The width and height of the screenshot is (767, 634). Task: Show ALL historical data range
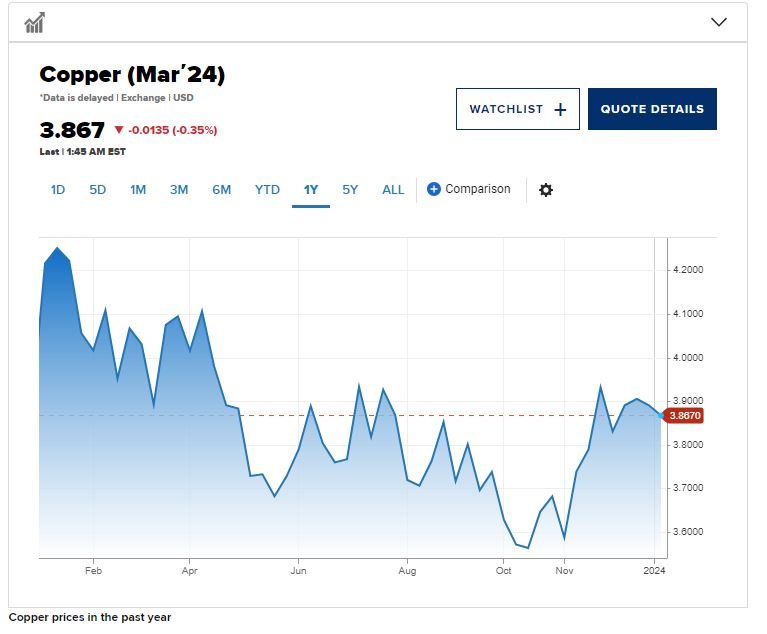pyautogui.click(x=393, y=189)
